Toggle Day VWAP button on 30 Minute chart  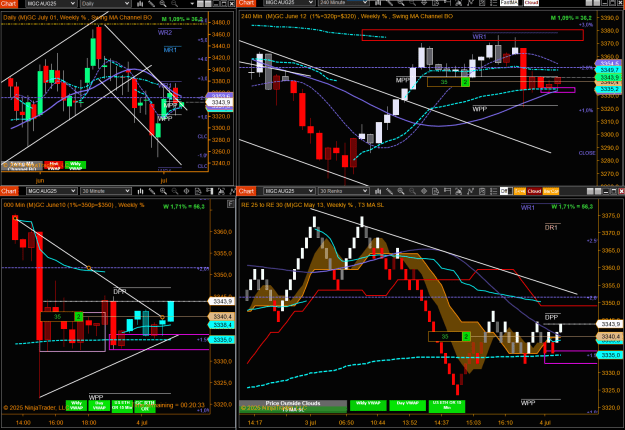point(99,406)
